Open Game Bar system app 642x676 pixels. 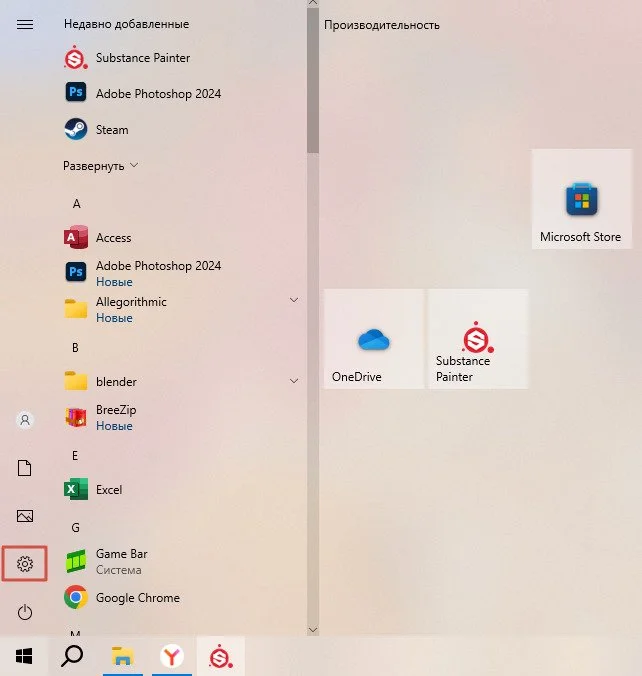click(x=106, y=562)
